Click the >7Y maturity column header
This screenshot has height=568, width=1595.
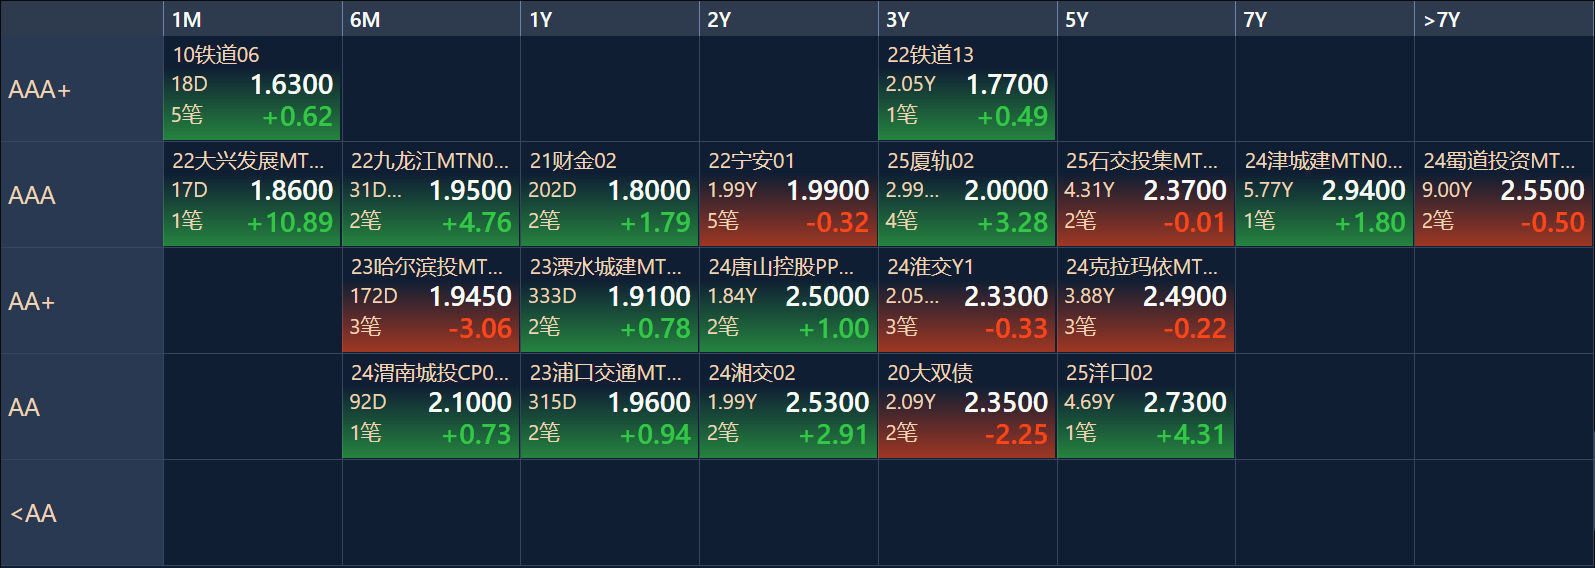pos(1503,19)
